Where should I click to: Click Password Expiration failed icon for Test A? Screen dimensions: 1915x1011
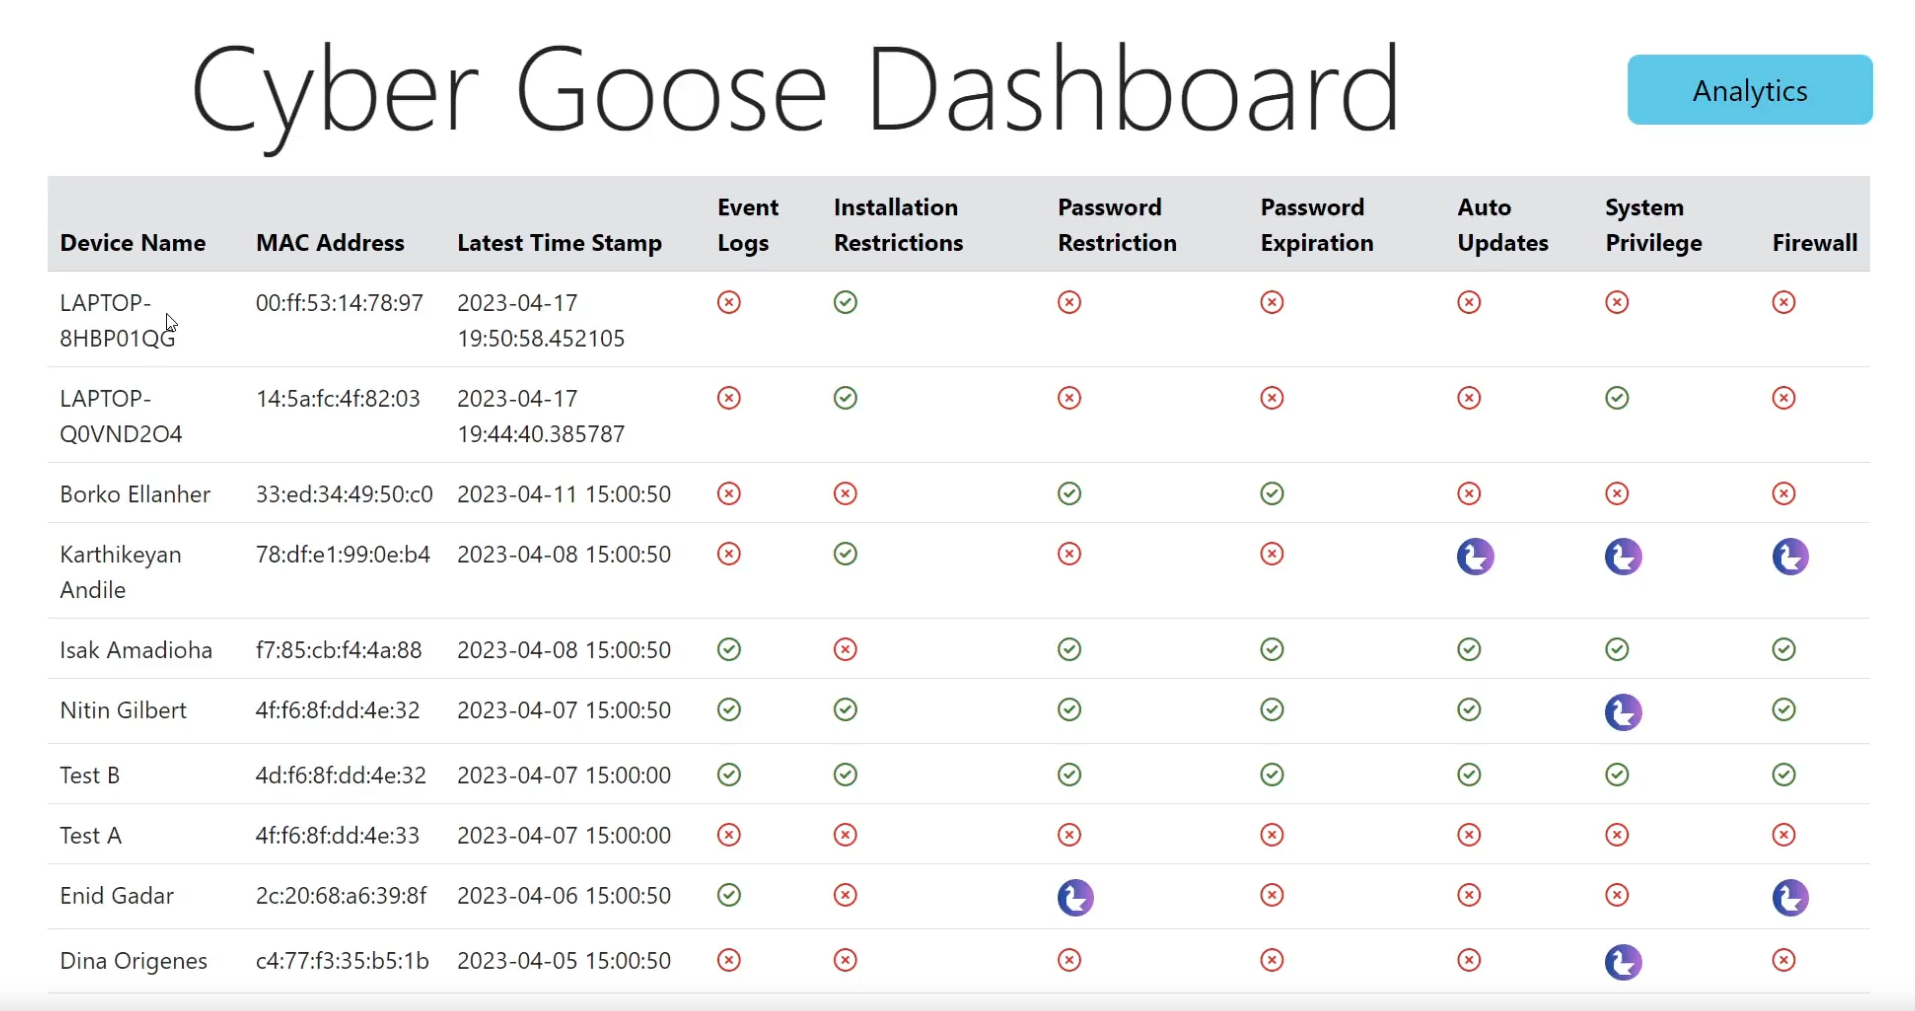(1272, 835)
